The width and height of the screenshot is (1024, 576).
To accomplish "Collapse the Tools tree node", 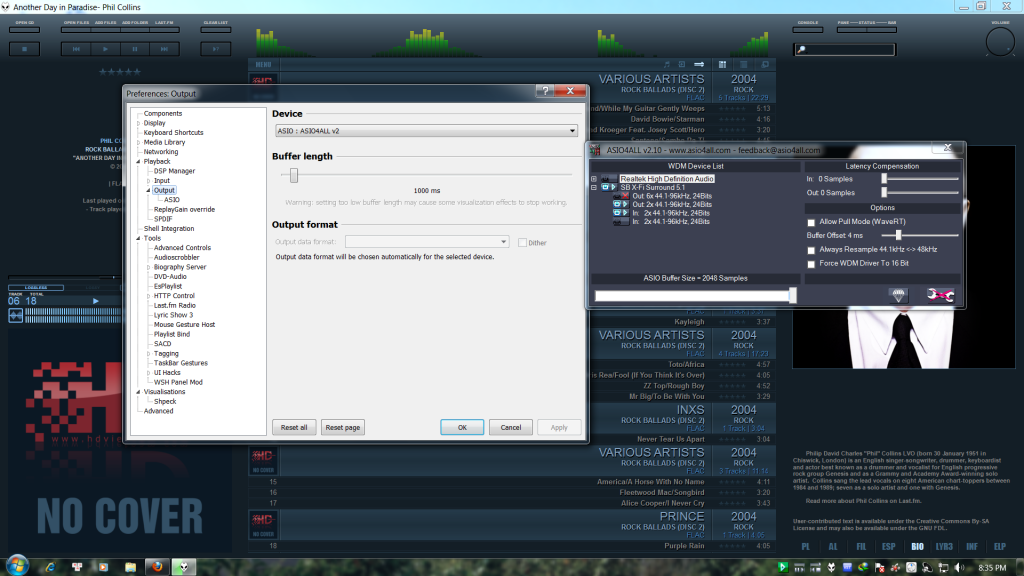I will pos(138,238).
